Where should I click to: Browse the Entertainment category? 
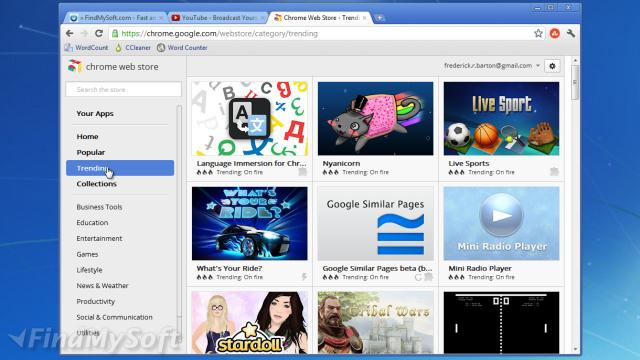click(x=99, y=238)
